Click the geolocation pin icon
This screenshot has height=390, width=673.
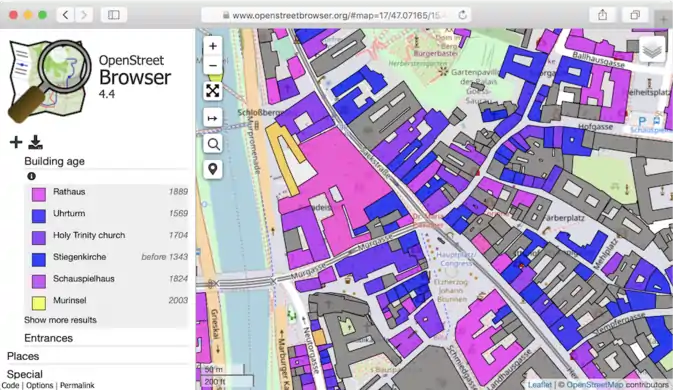(213, 169)
